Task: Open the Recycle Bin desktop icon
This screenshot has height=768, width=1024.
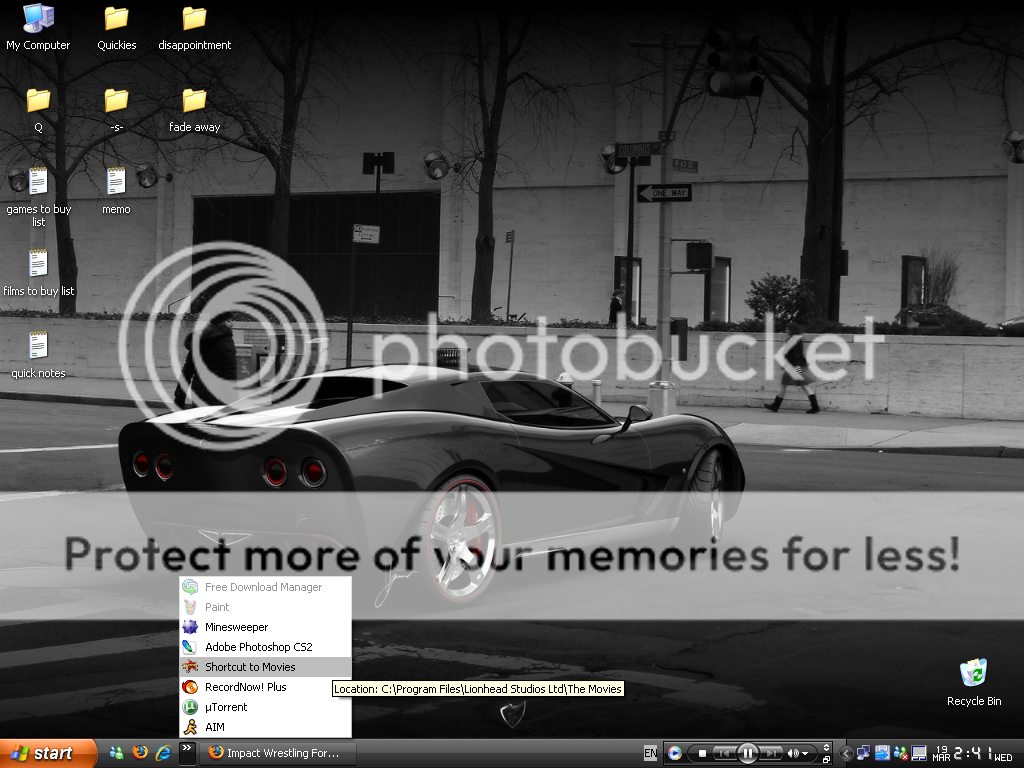Action: [973, 675]
